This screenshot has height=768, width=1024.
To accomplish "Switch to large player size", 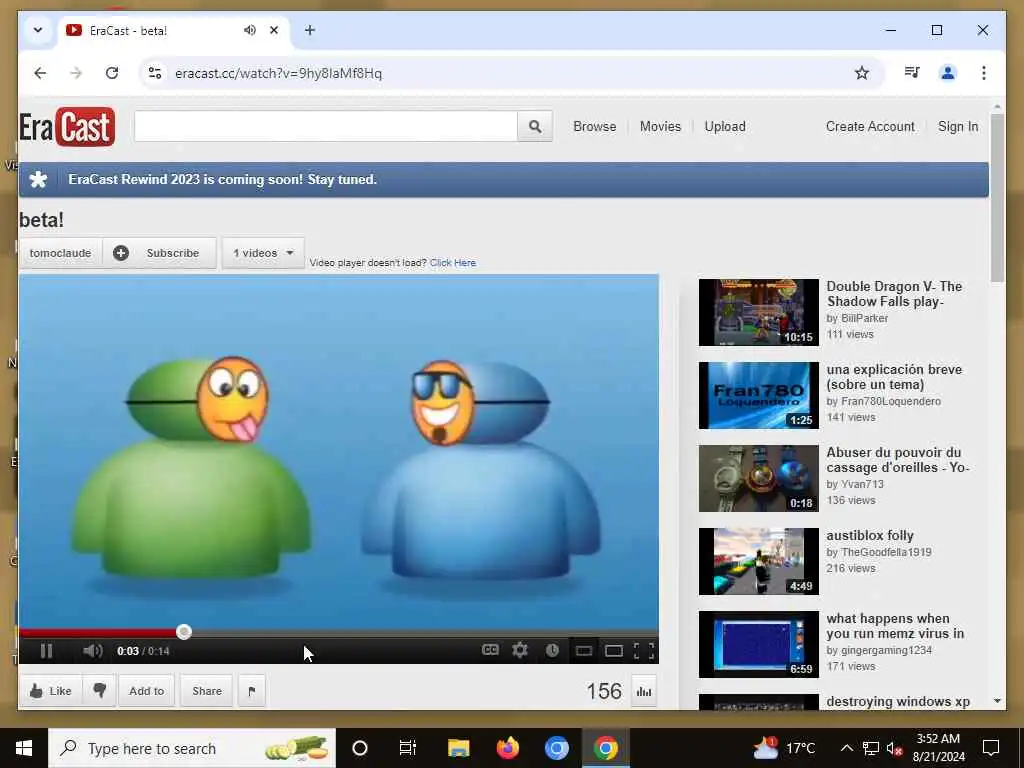I will click(613, 650).
